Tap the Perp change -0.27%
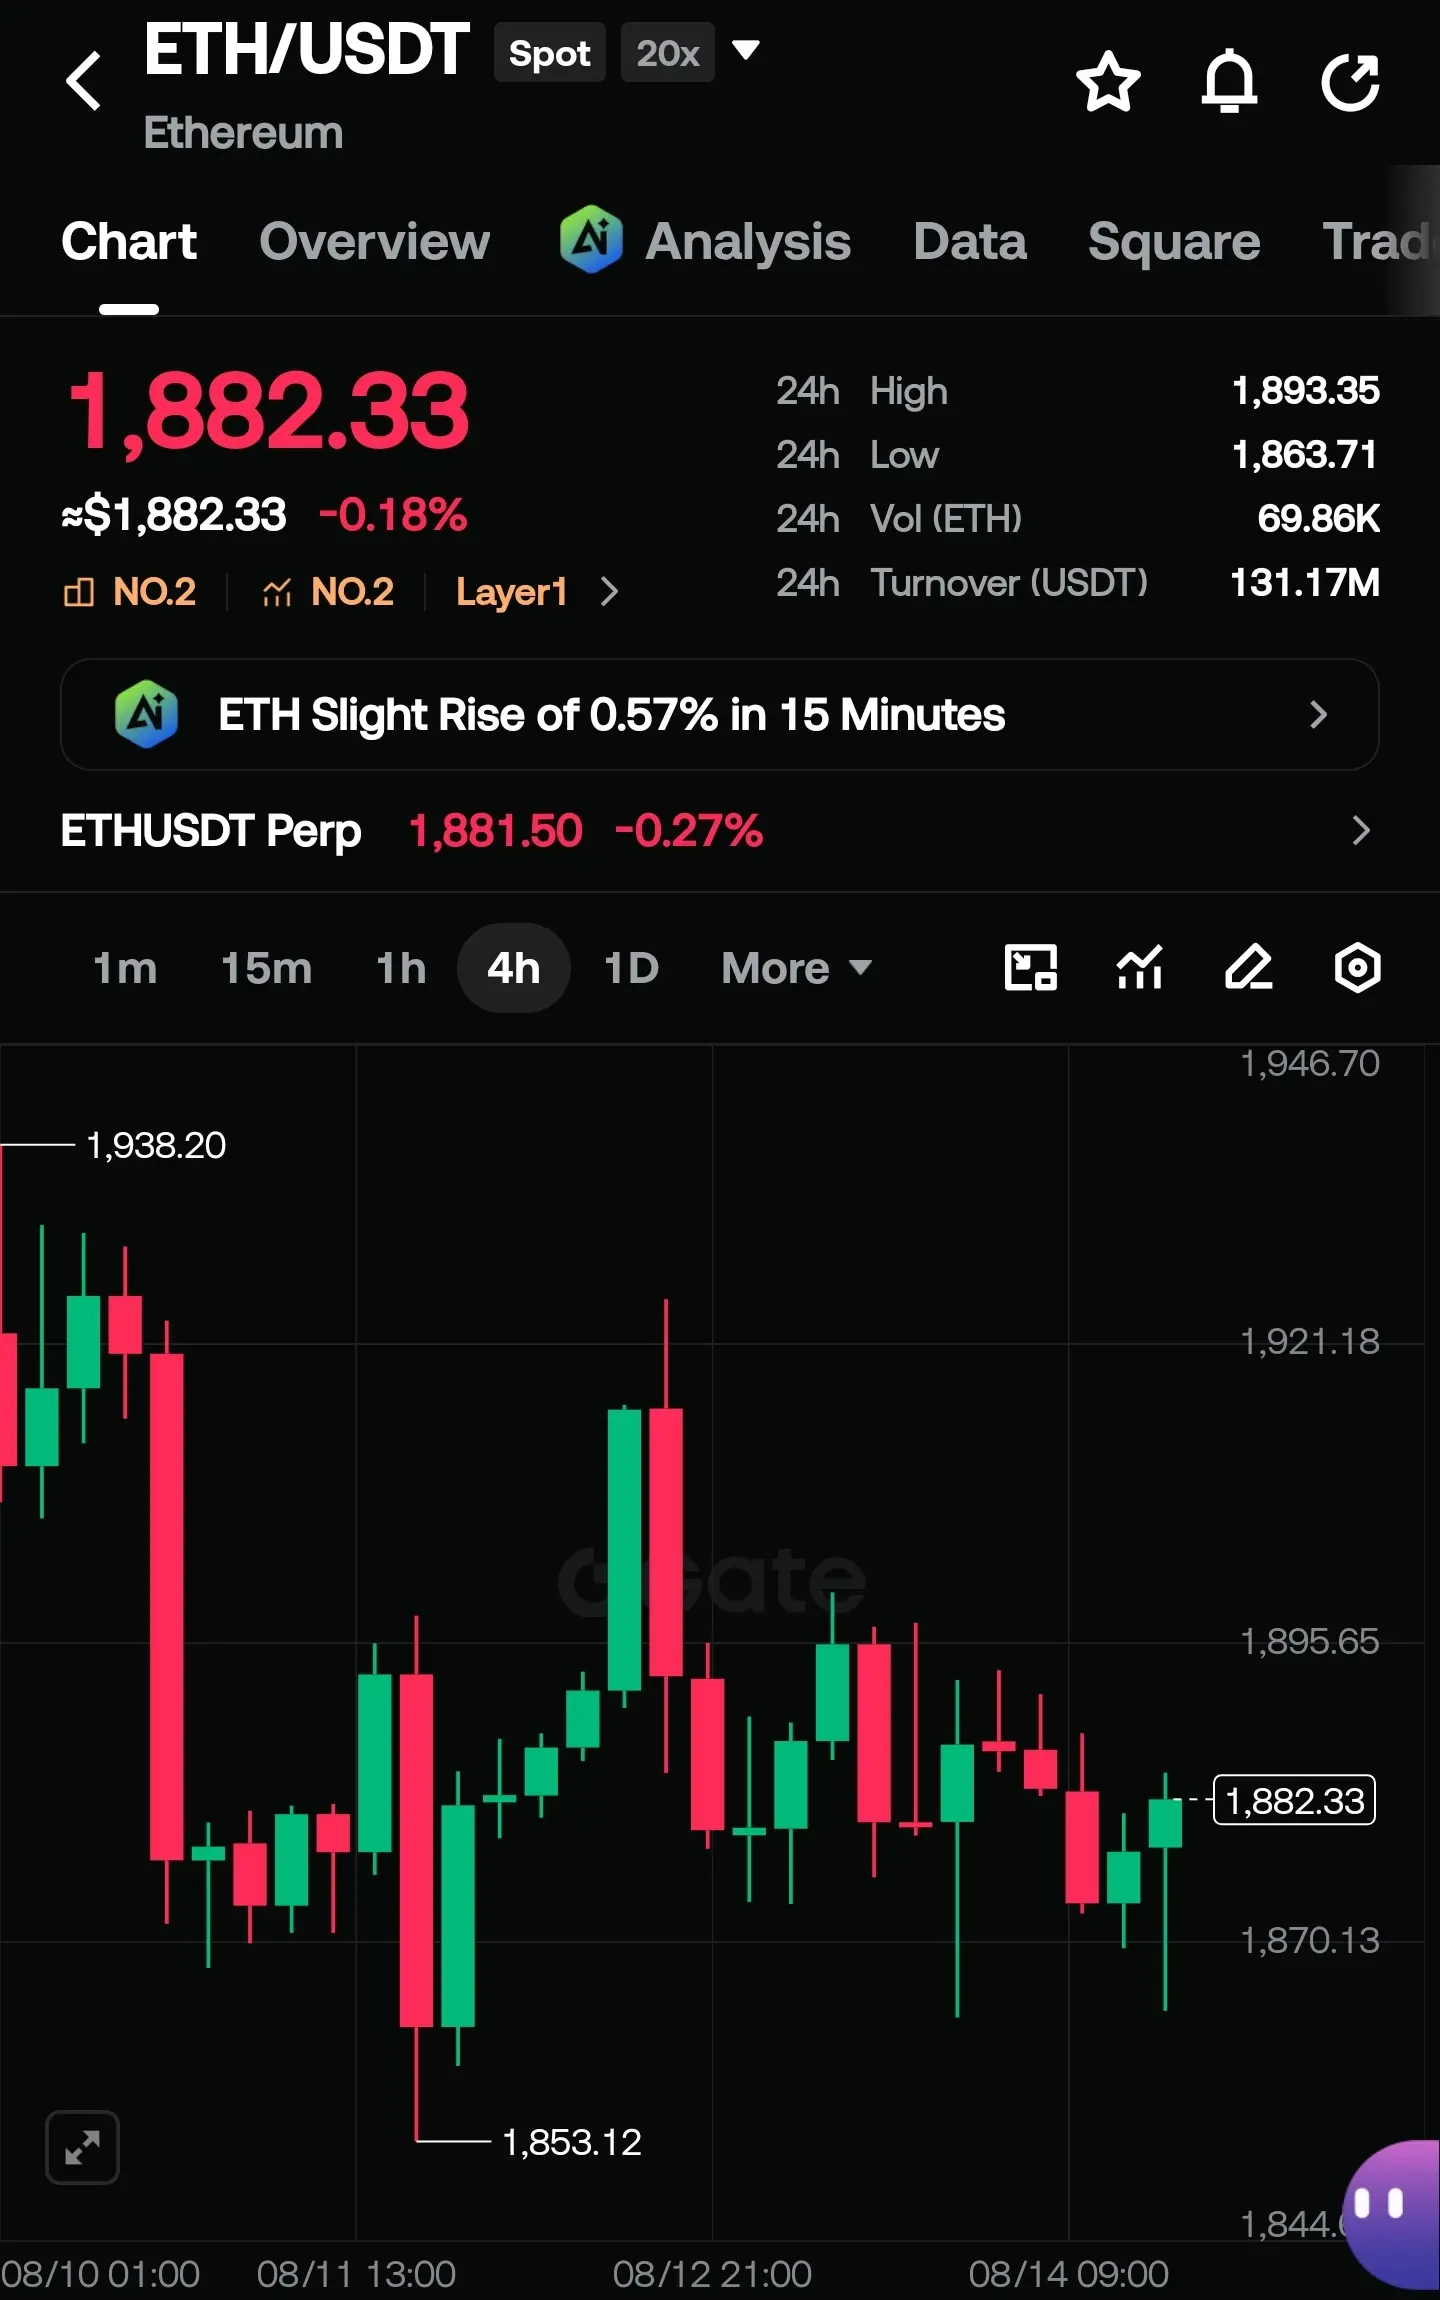Image resolution: width=1440 pixels, height=2300 pixels. tap(689, 830)
